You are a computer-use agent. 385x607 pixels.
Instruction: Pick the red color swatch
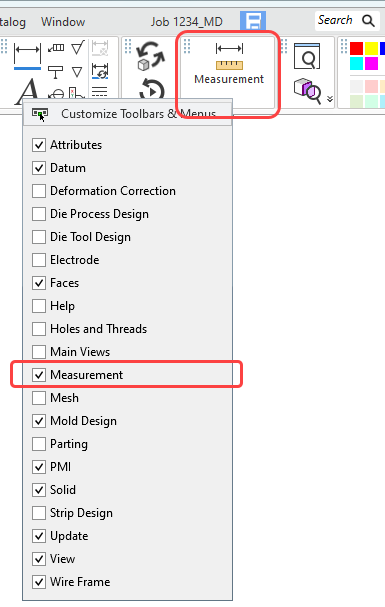(x=356, y=49)
